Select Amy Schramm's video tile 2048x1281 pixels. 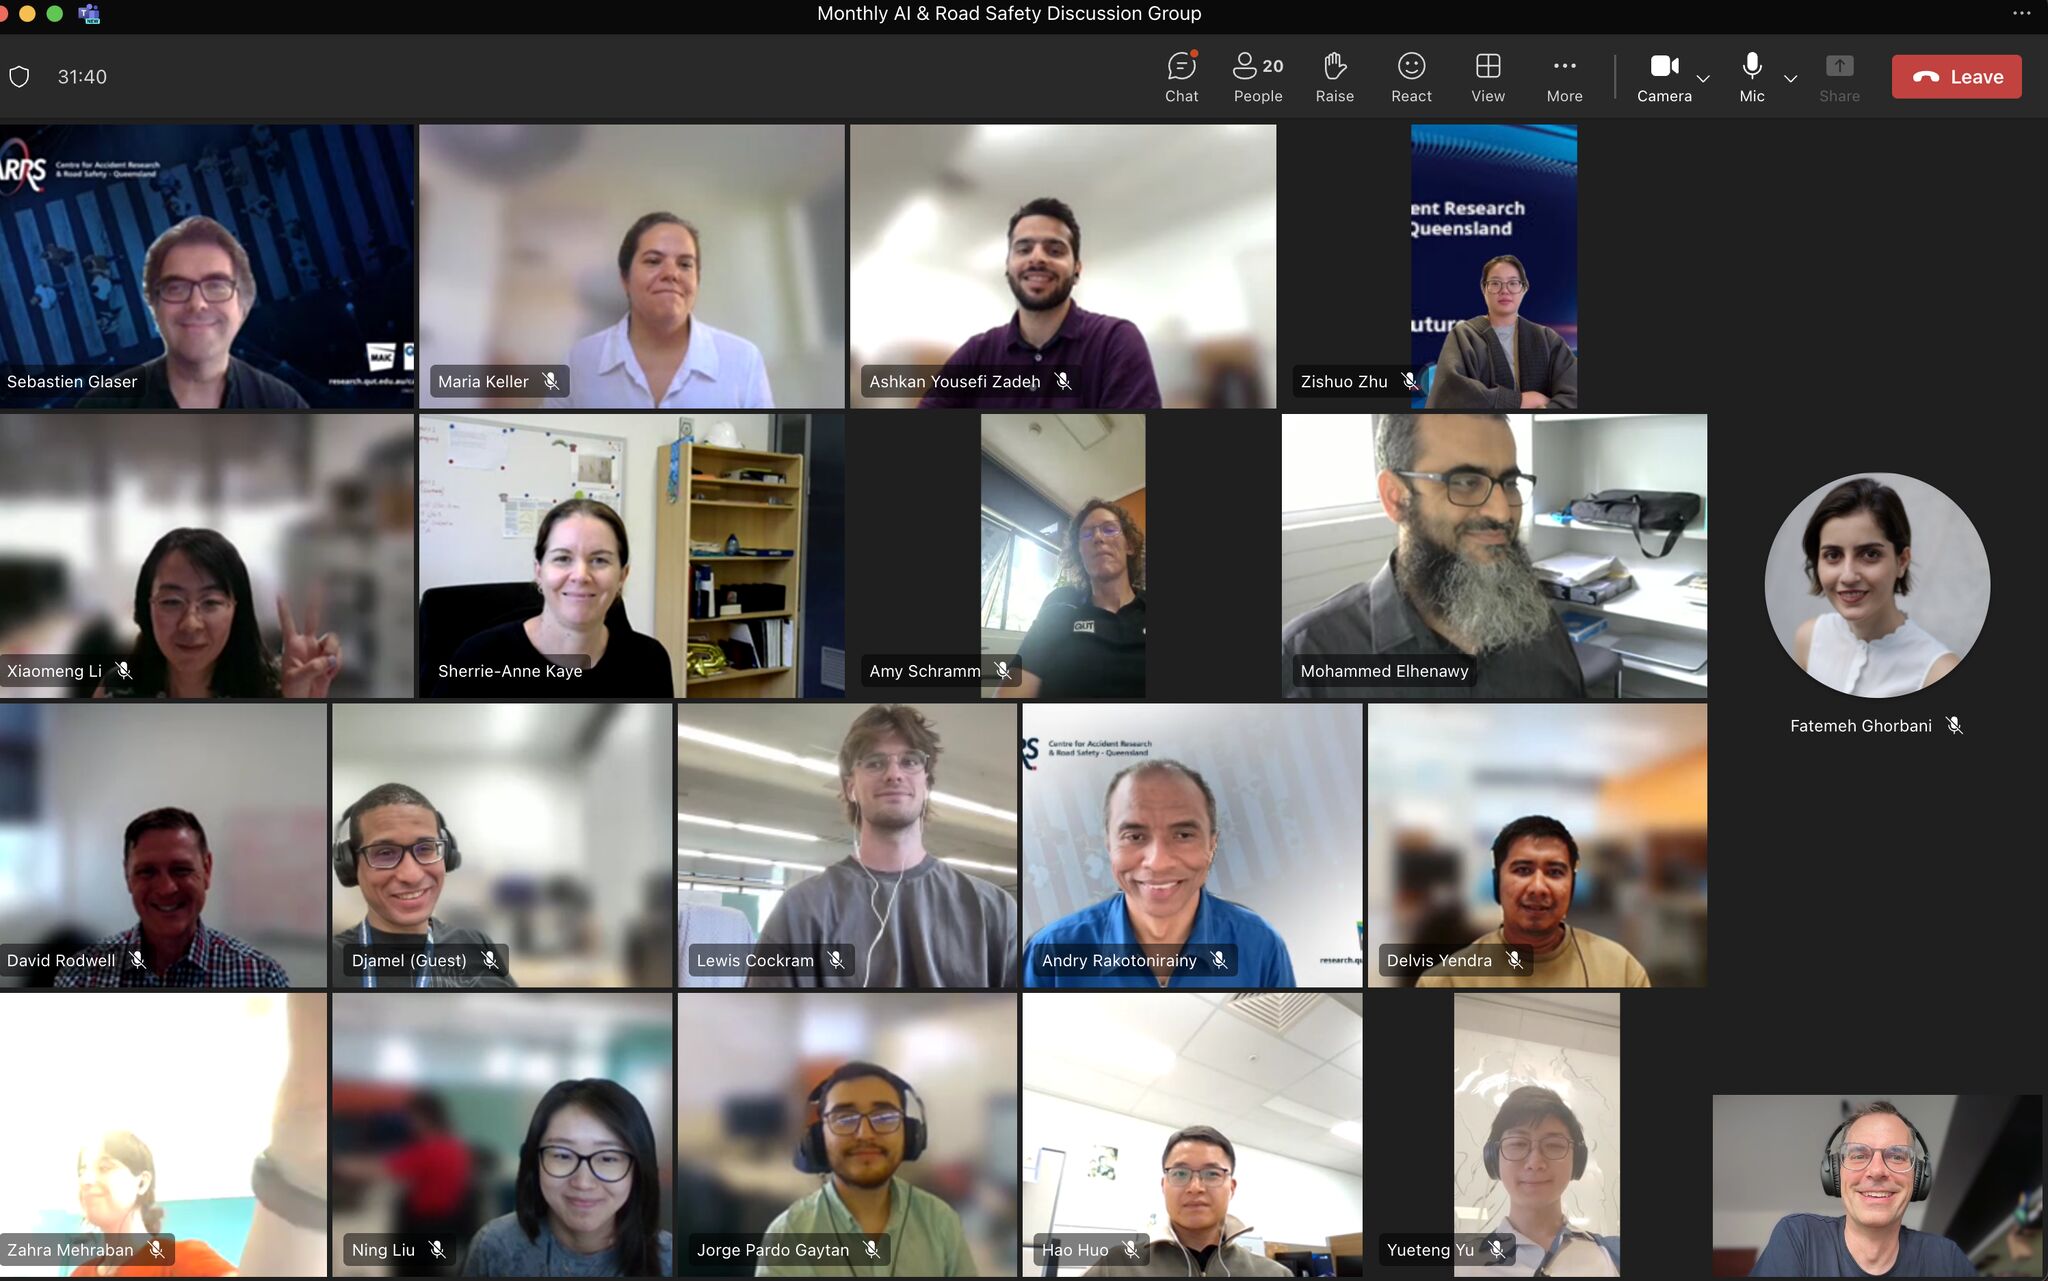click(x=1063, y=556)
